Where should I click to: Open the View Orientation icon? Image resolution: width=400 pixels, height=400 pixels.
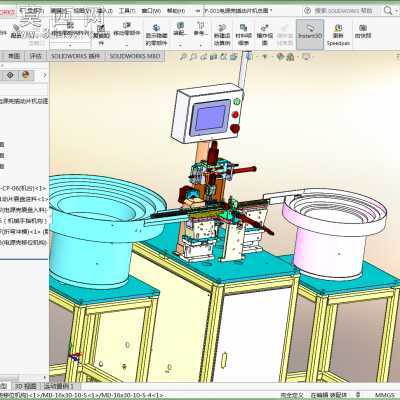[x=234, y=57]
